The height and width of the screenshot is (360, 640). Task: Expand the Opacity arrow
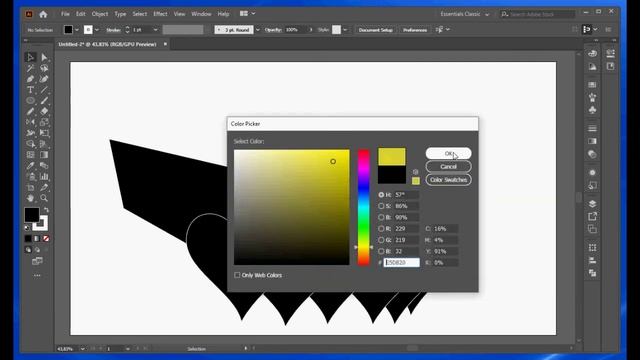(311, 30)
